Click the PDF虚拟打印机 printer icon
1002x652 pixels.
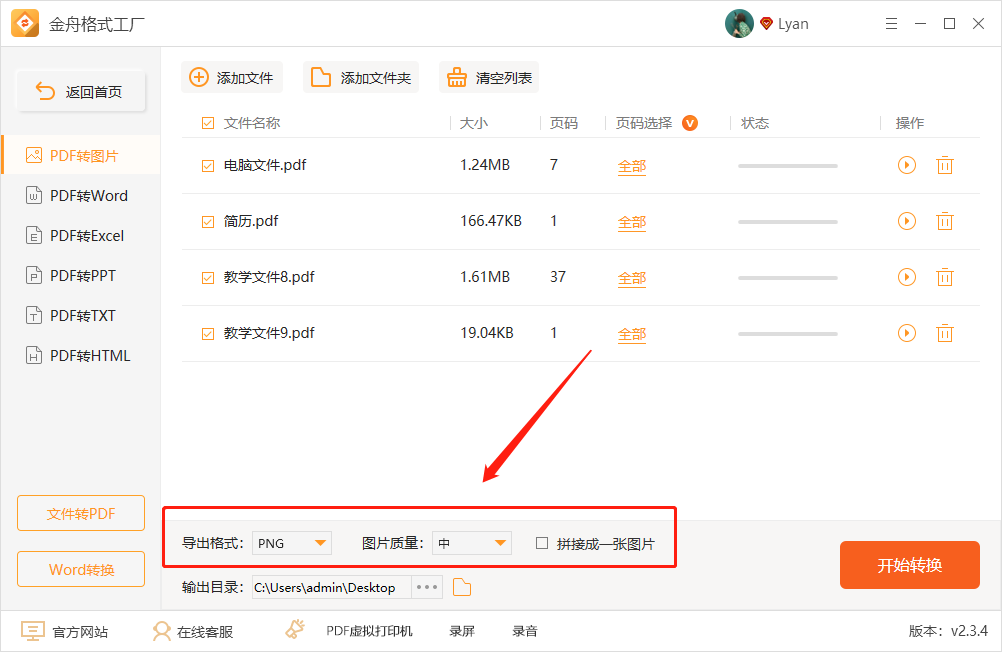[x=295, y=630]
